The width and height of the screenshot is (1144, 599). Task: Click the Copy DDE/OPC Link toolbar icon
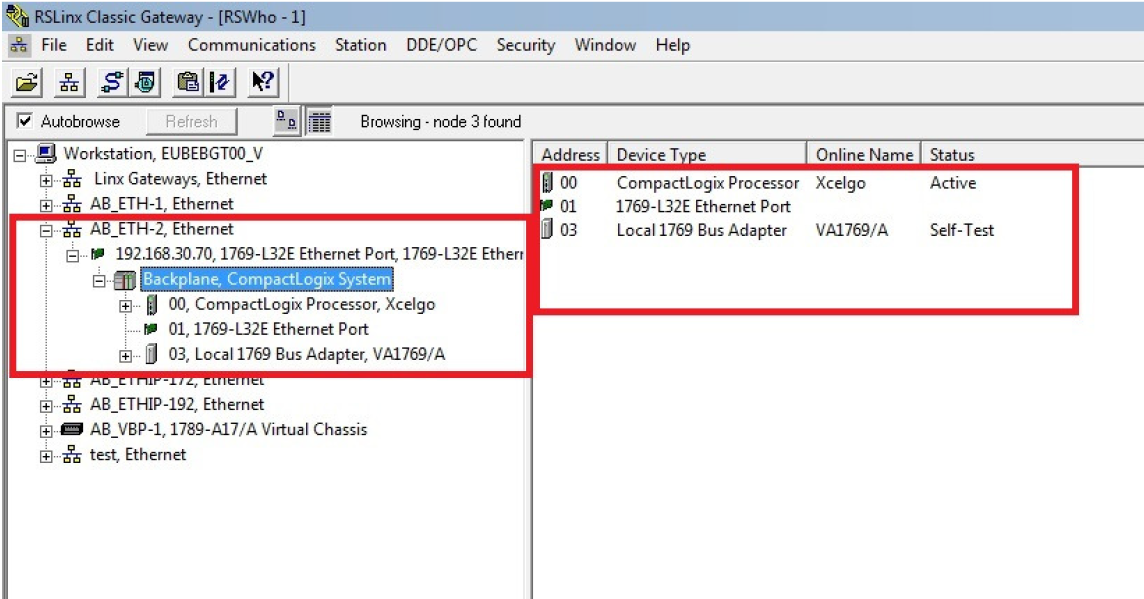pos(188,82)
